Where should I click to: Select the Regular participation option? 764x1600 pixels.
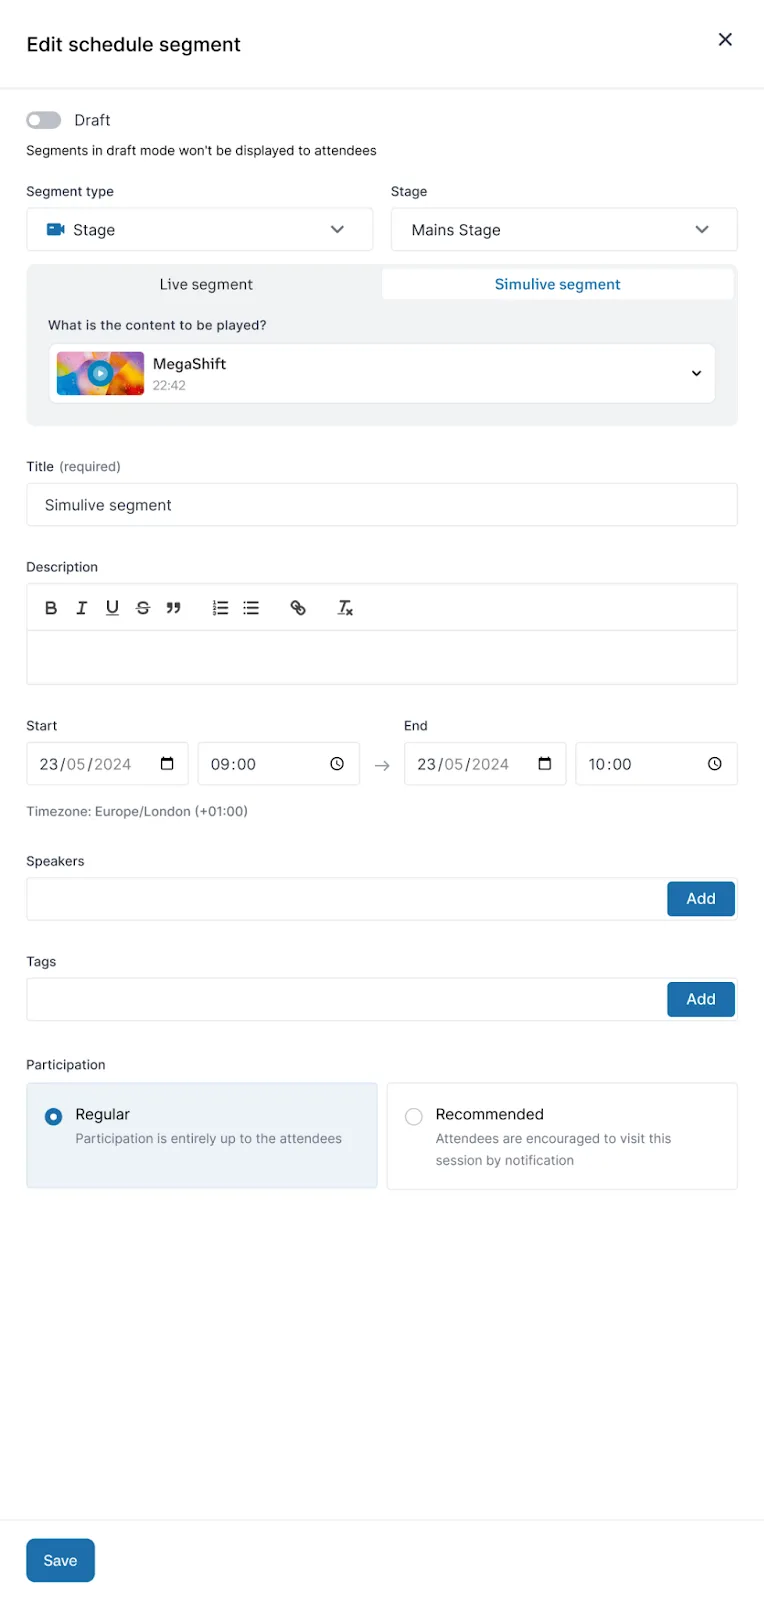pos(54,1116)
